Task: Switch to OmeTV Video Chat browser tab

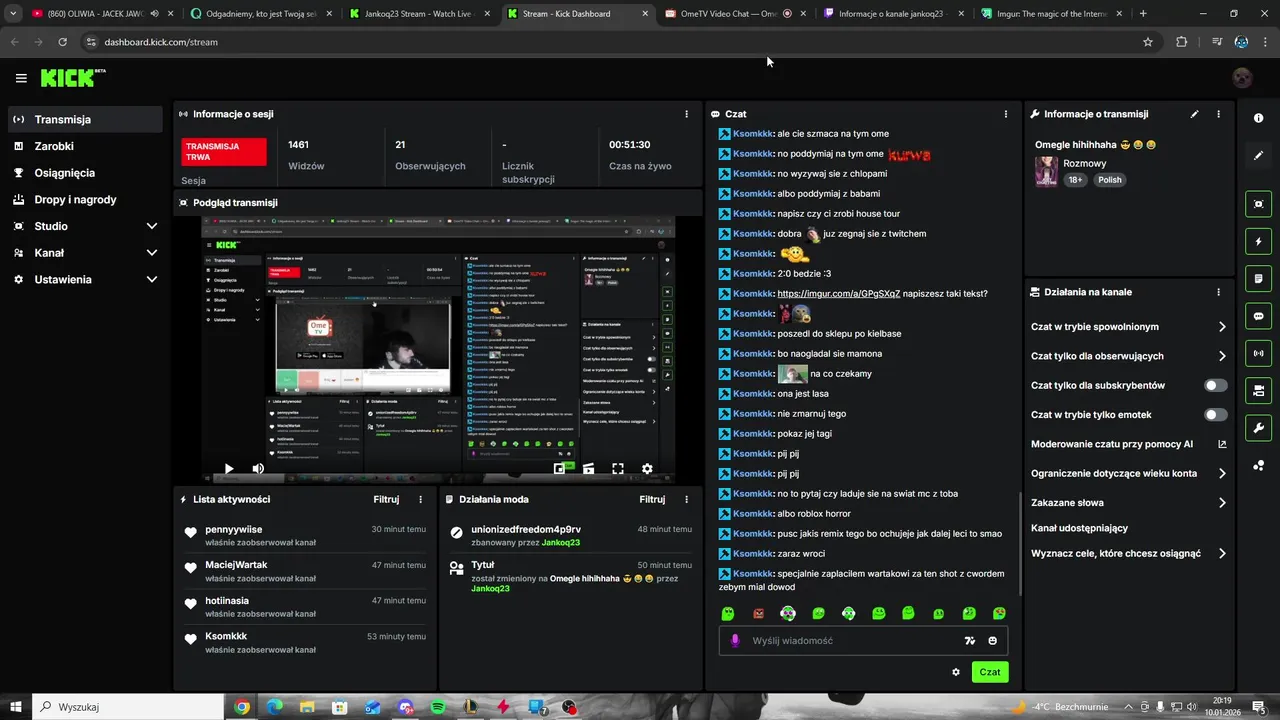Action: point(734,14)
